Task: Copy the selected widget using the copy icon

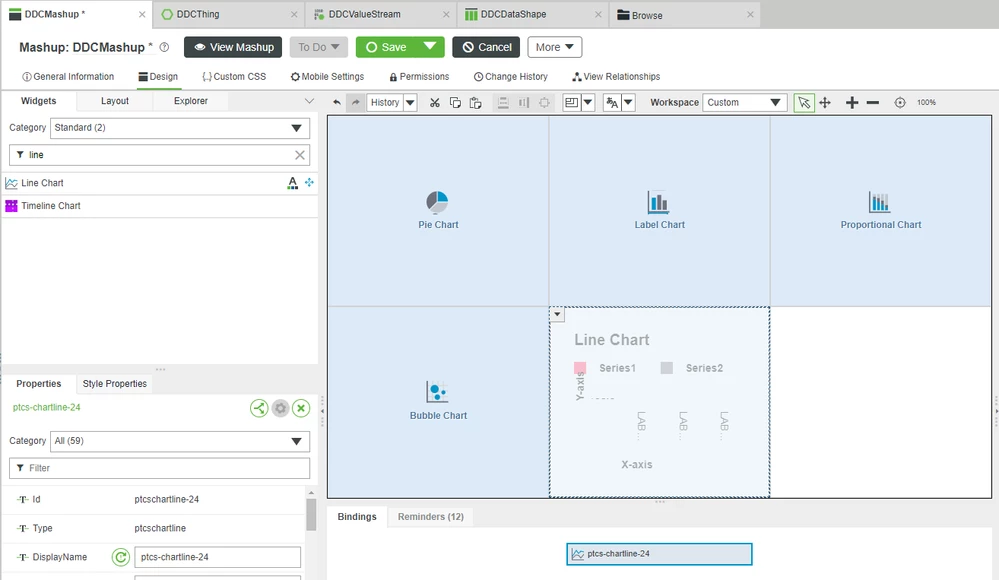Action: coord(455,102)
